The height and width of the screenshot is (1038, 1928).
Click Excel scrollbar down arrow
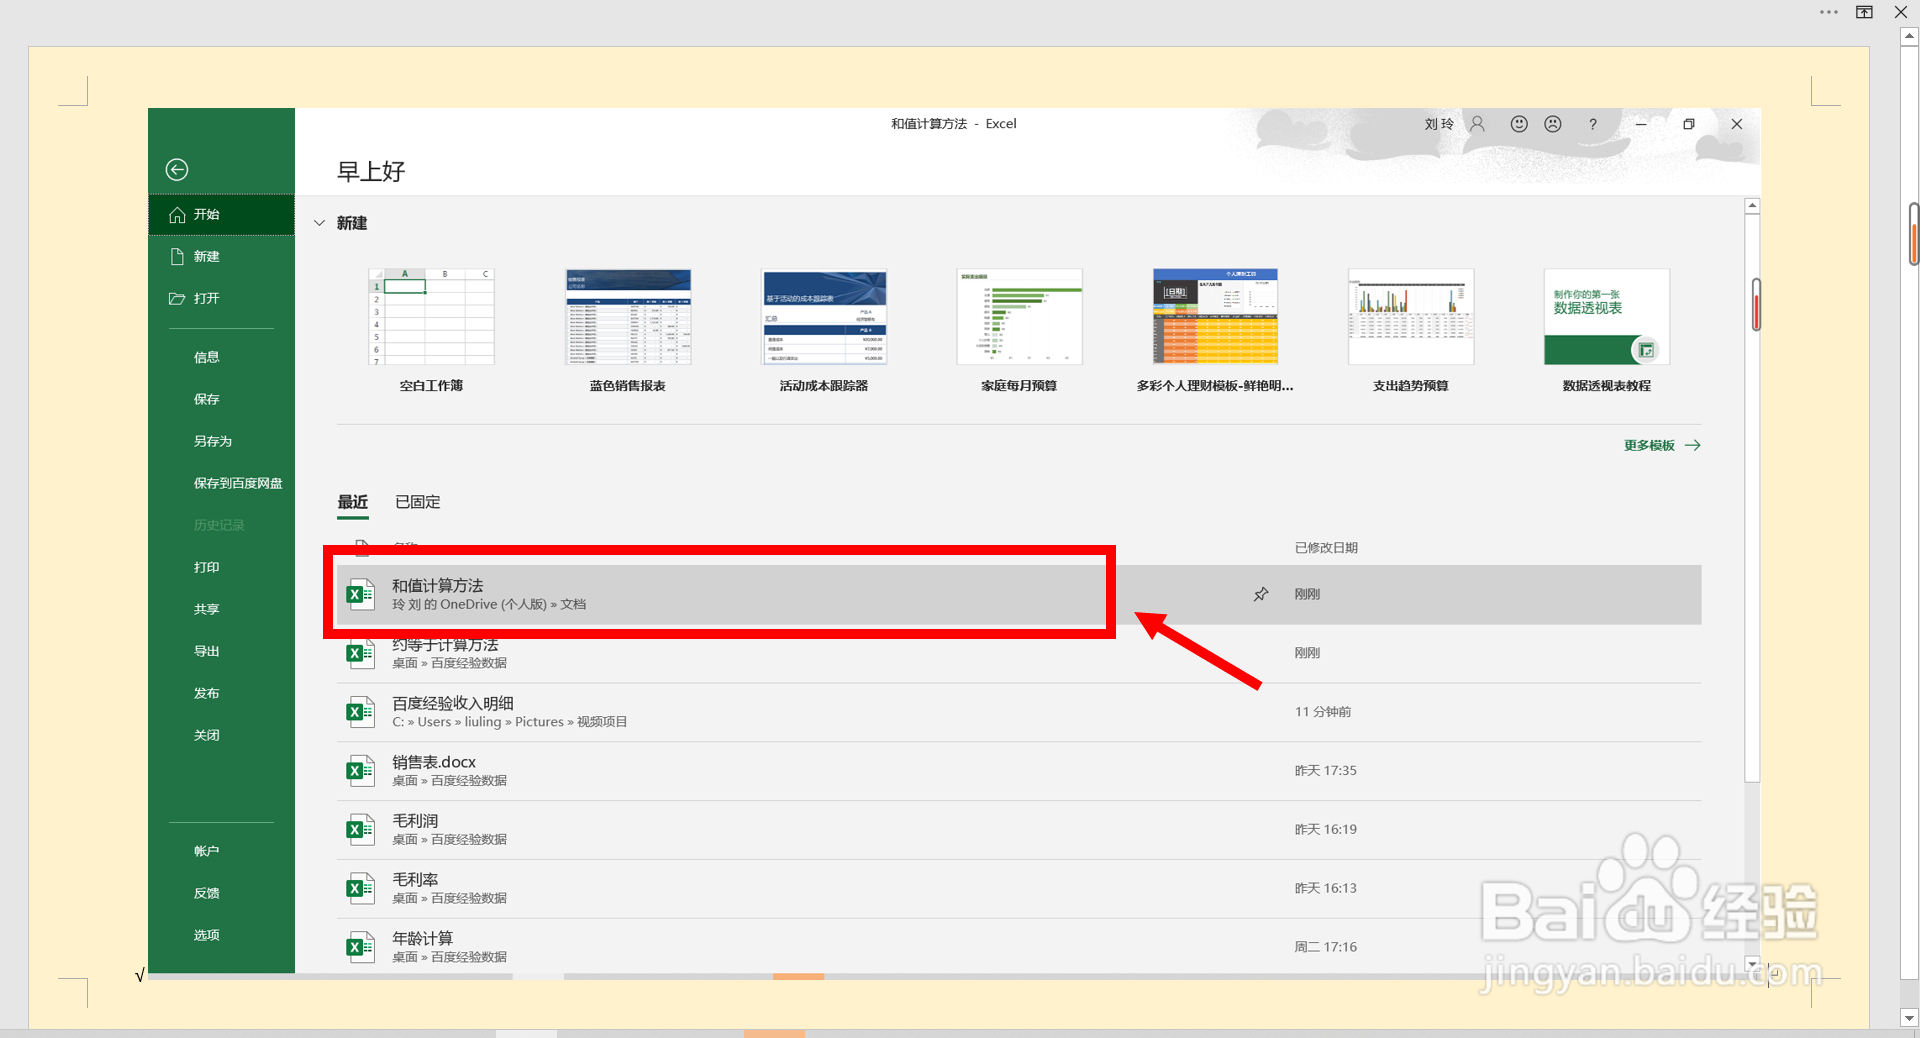coord(1752,964)
